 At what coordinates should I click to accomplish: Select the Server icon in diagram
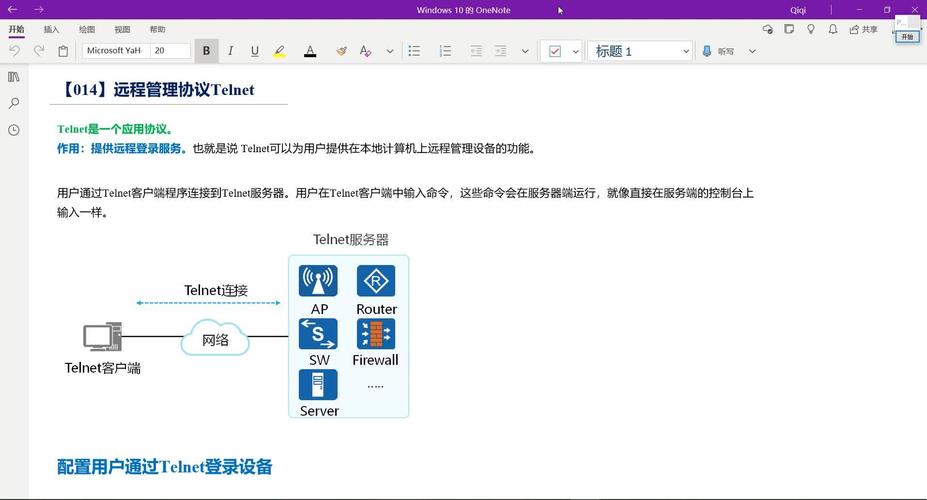tap(318, 385)
